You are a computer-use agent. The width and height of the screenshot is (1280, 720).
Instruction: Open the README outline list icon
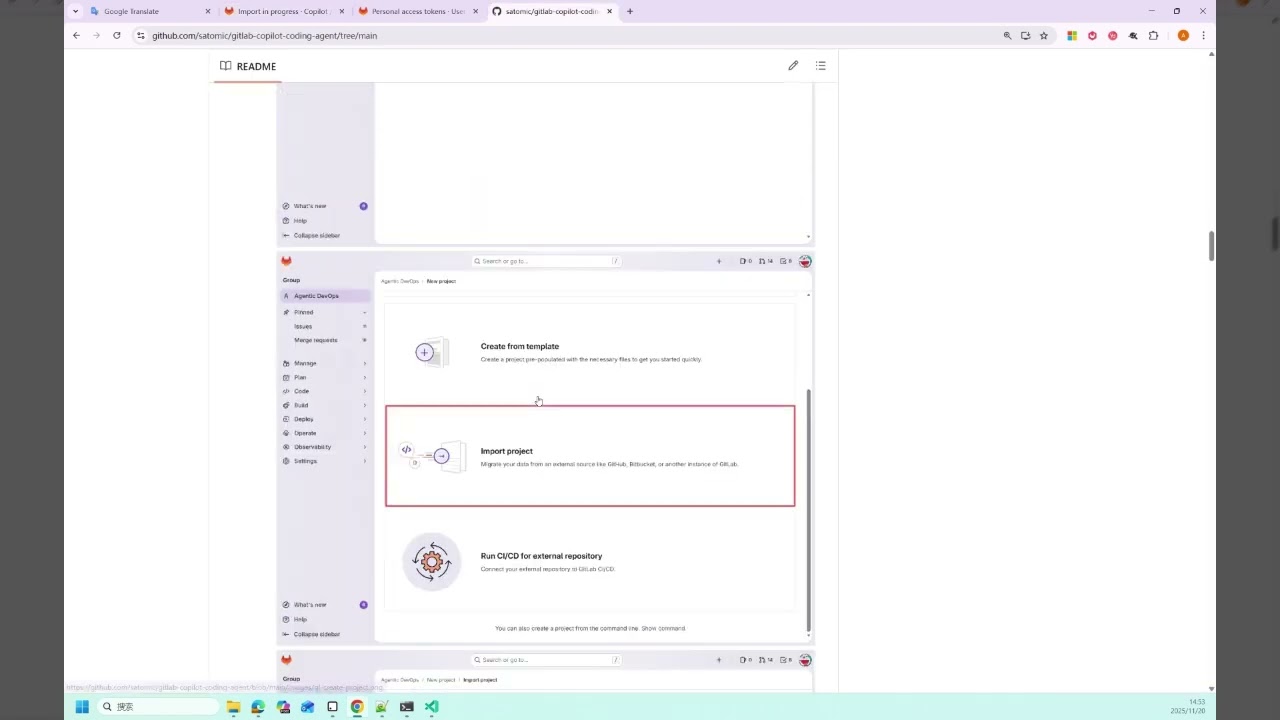pyautogui.click(x=821, y=66)
